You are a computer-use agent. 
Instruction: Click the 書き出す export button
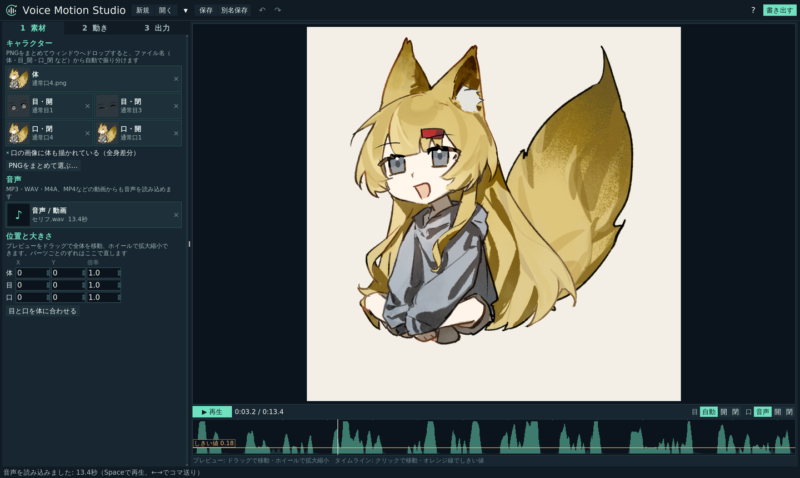pyautogui.click(x=779, y=10)
